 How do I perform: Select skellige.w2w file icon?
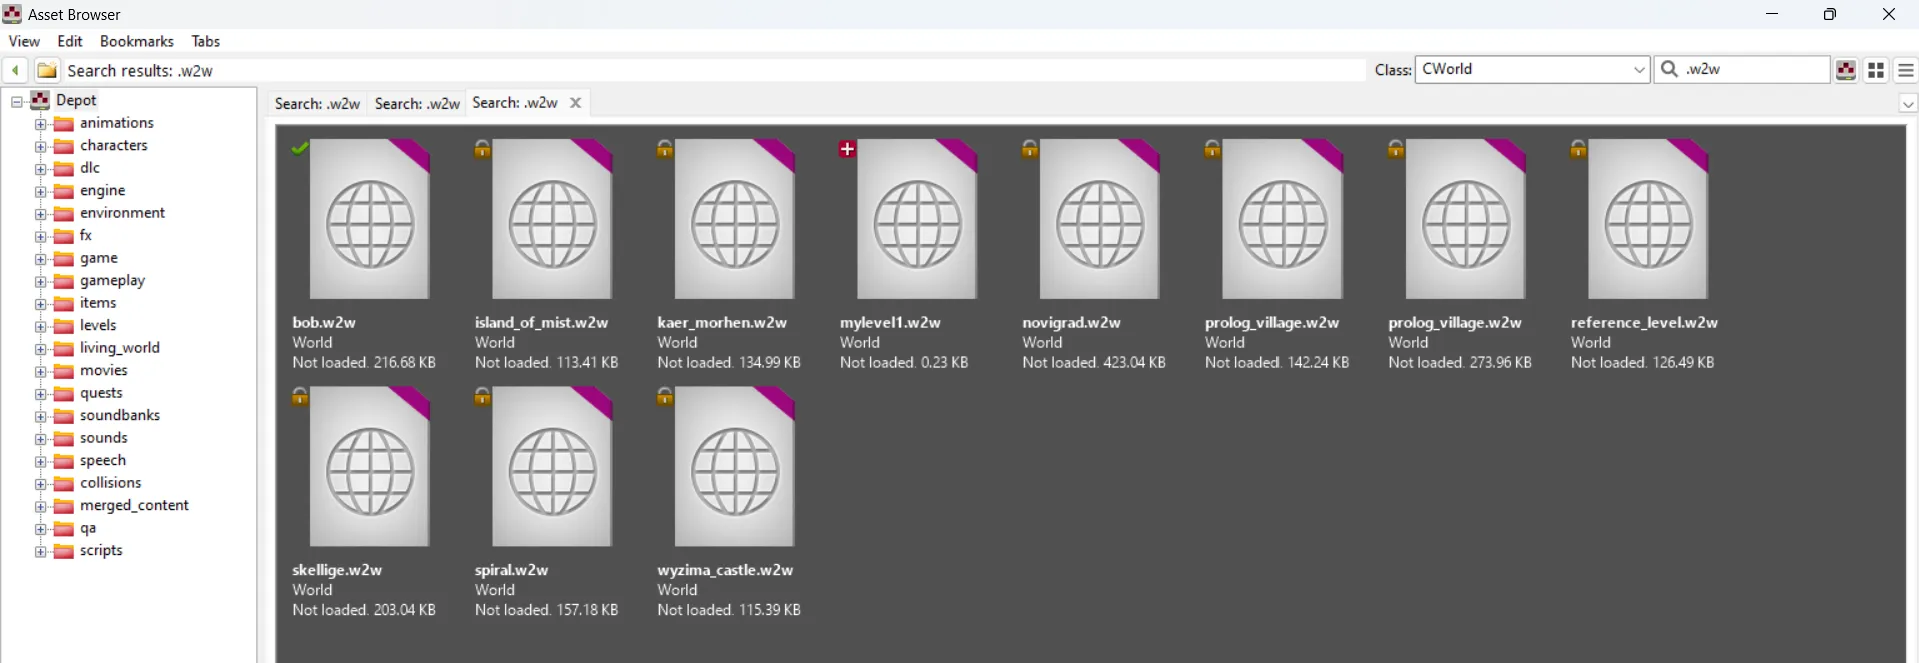370,467
